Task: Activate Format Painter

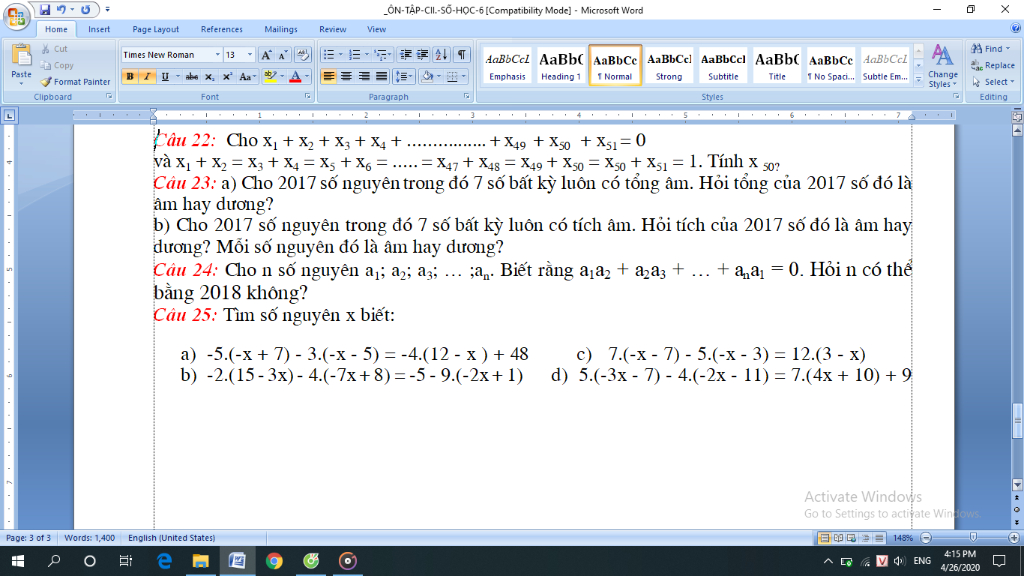Action: pos(75,82)
